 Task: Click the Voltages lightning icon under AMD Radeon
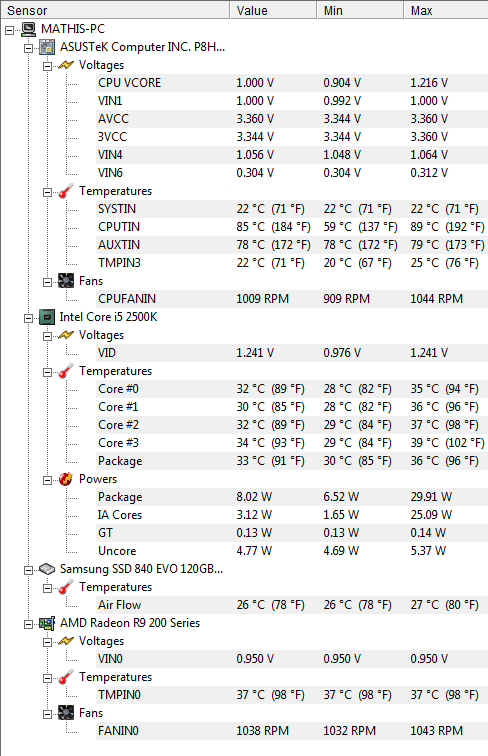(x=66, y=641)
